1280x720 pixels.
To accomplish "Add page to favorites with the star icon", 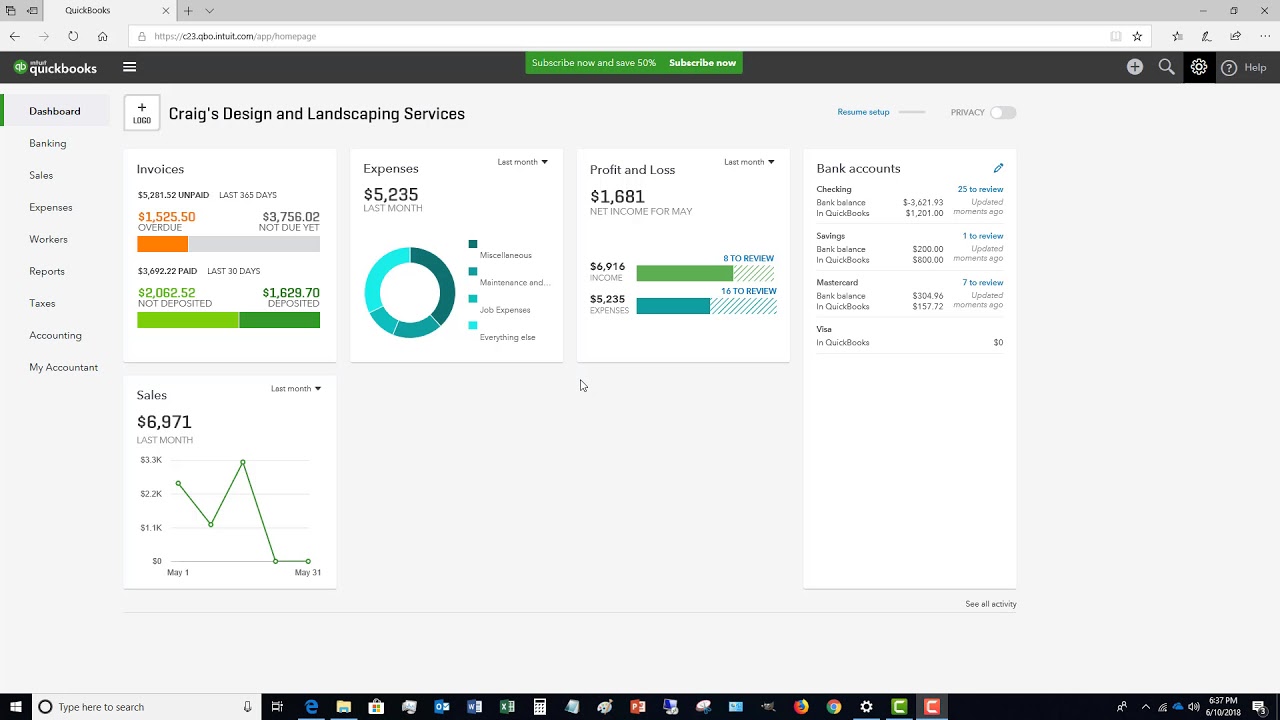I will pos(1137,36).
